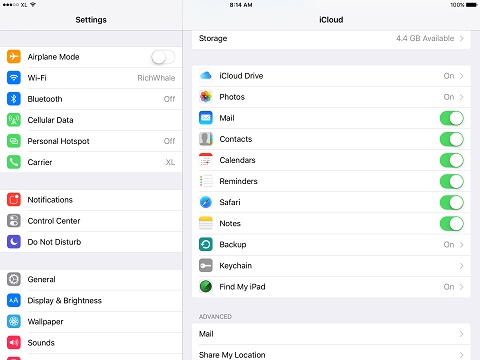Open Personal Hotspot settings

91,141
